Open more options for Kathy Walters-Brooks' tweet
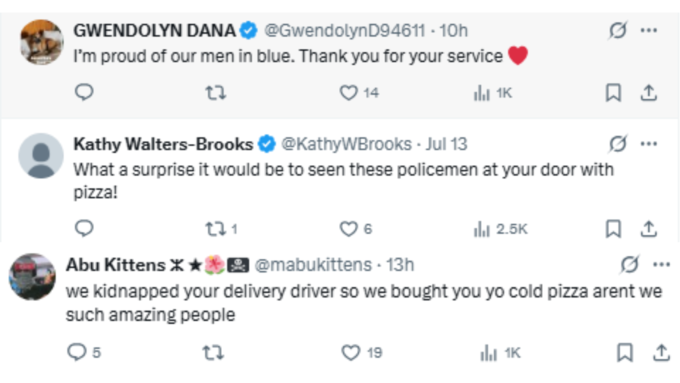Viewport: 680px width, 383px height. (x=649, y=144)
